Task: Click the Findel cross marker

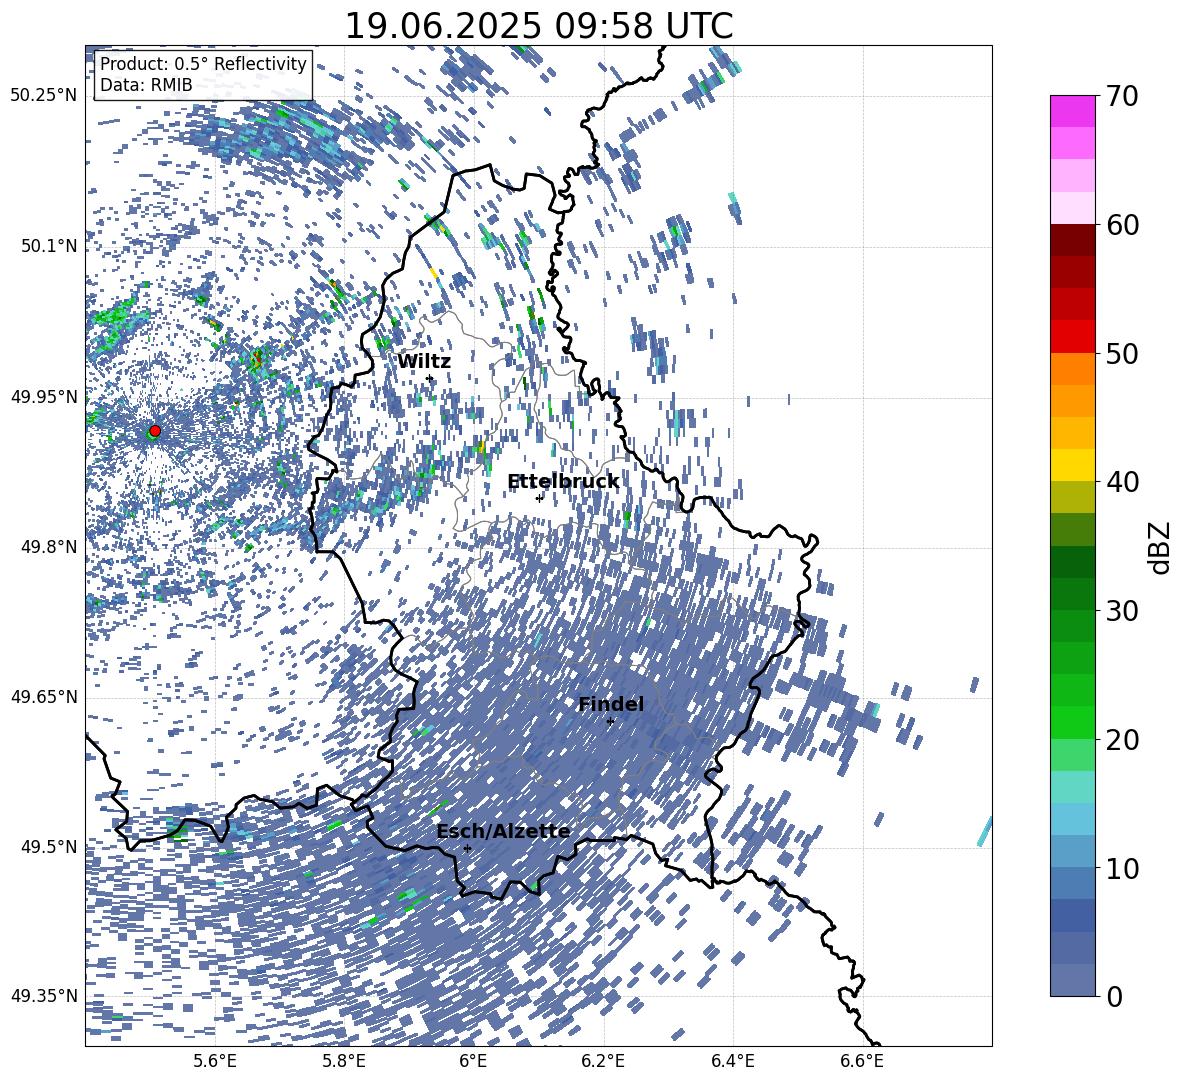Action: [x=610, y=722]
